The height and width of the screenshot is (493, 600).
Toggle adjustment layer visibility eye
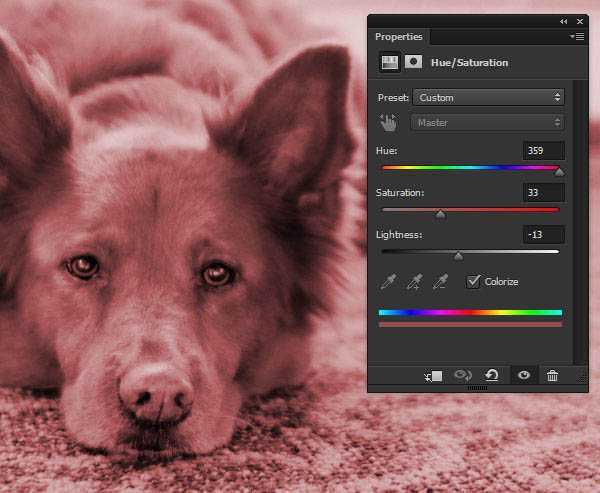point(522,376)
